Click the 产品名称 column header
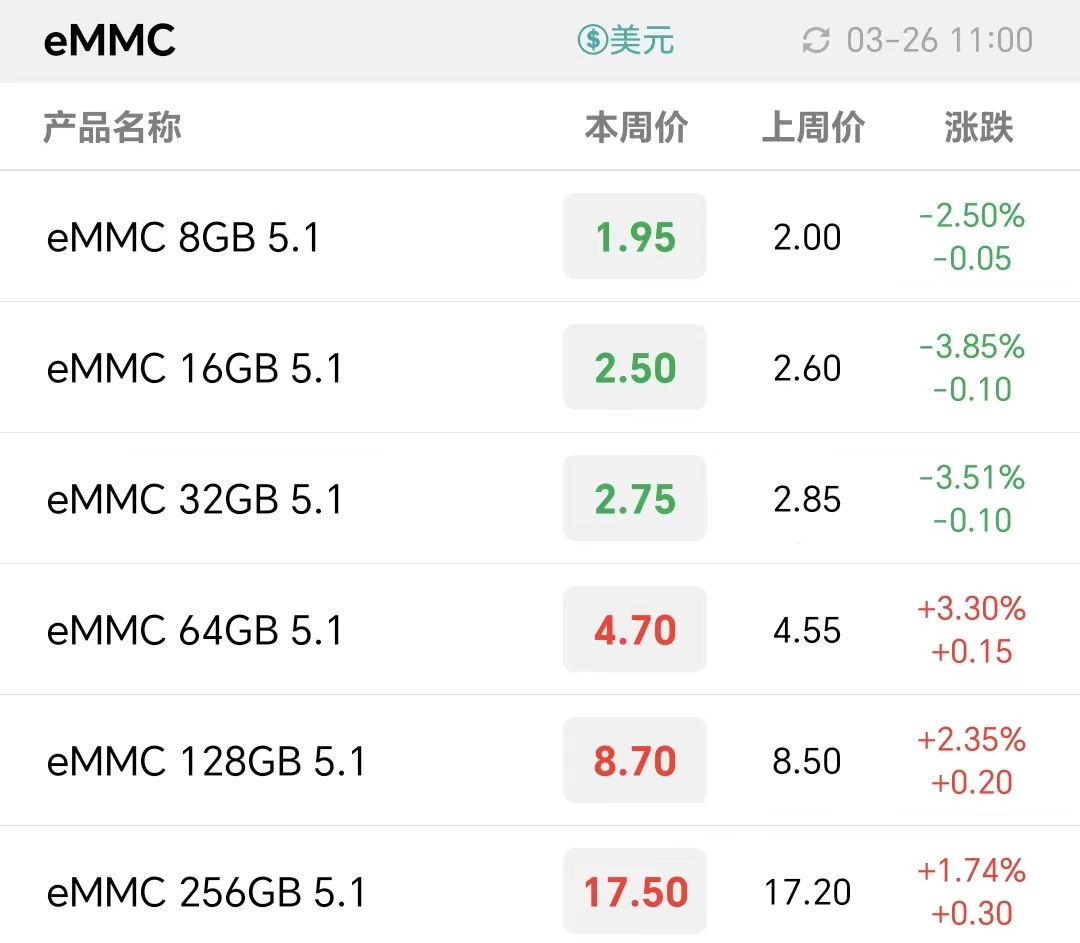 pos(112,127)
